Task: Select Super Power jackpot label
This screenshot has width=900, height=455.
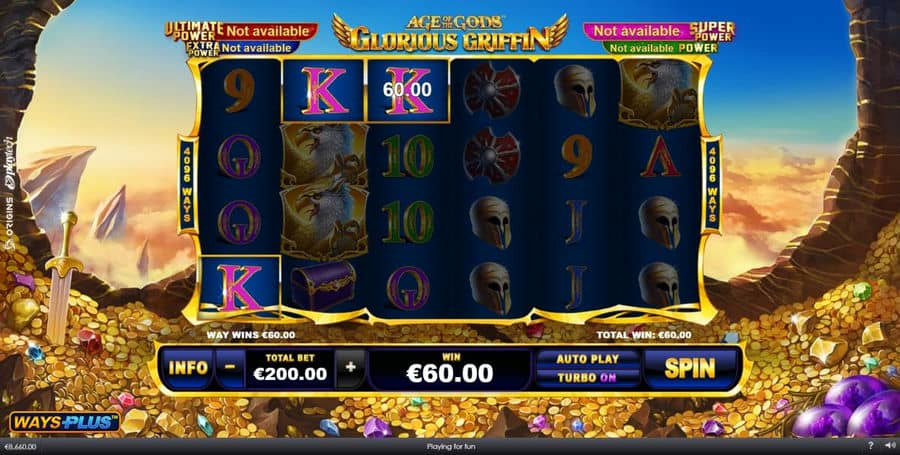Action: pyautogui.click(x=711, y=31)
